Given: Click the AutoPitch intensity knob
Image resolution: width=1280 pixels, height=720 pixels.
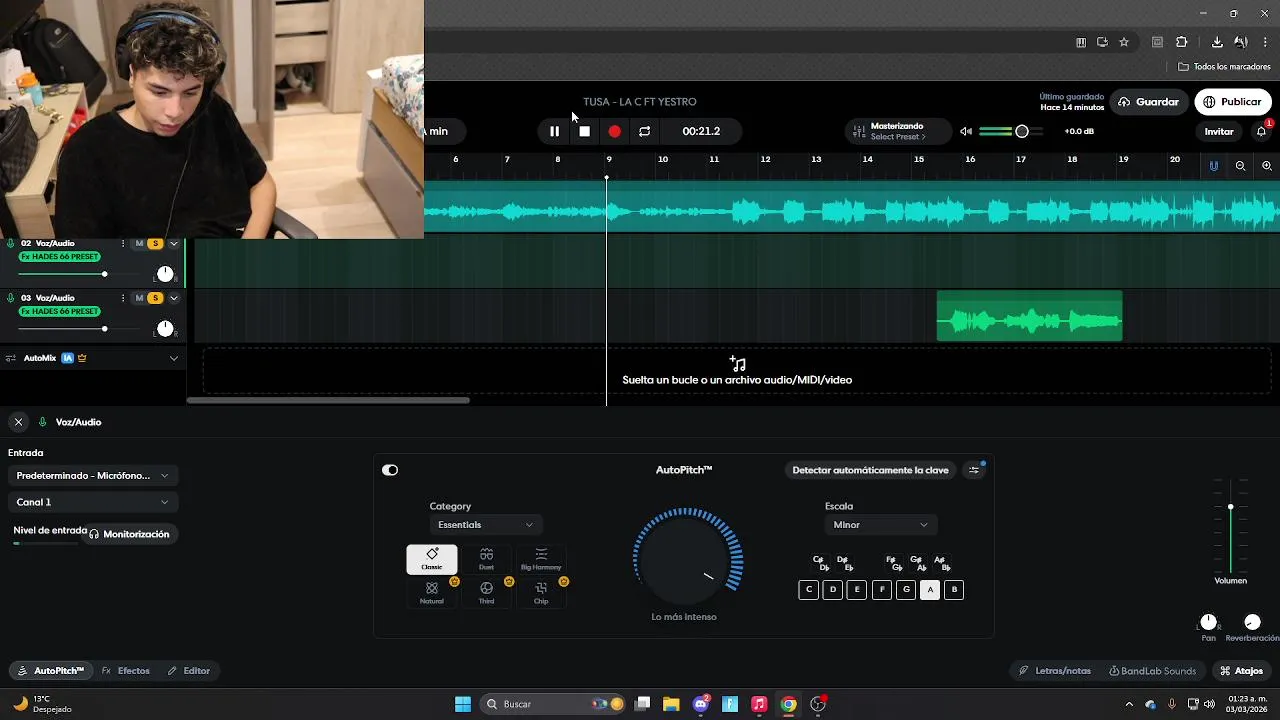Looking at the screenshot, I should [684, 560].
